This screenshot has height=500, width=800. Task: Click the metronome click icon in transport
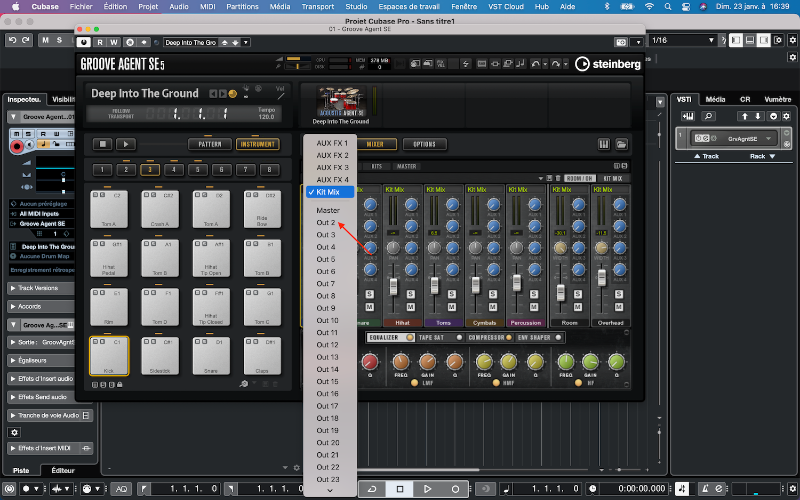pyautogui.click(x=705, y=489)
